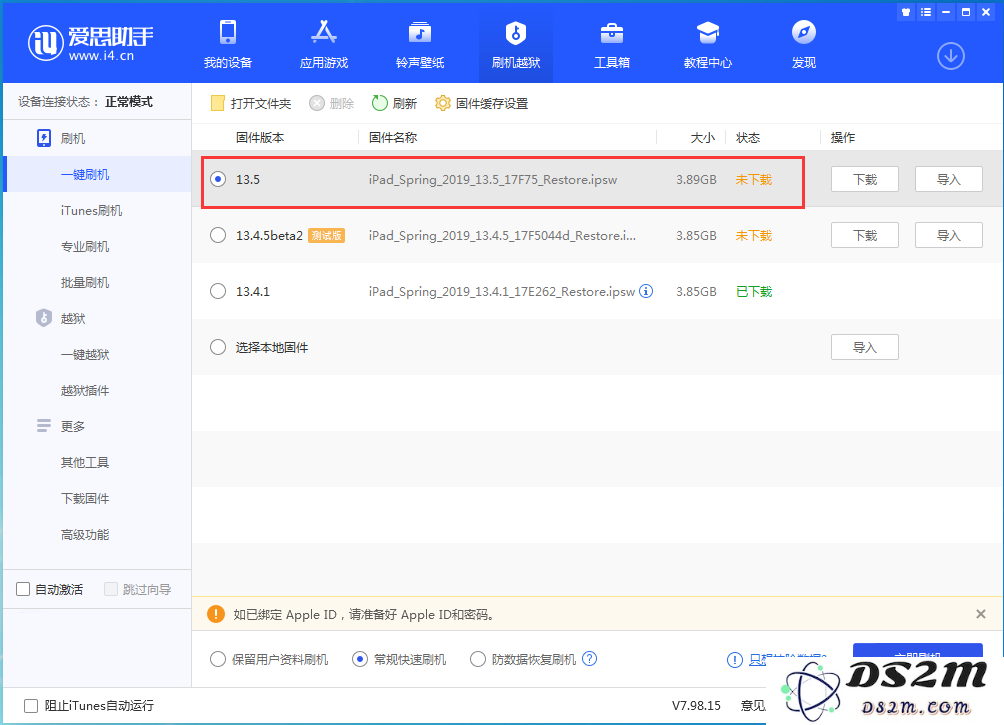Open 应用游戏 apps section
The width and height of the screenshot is (1004, 725).
[323, 44]
